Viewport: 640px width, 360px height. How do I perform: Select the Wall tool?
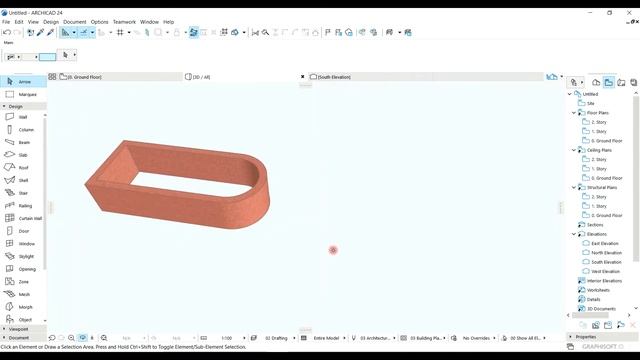pos(22,117)
